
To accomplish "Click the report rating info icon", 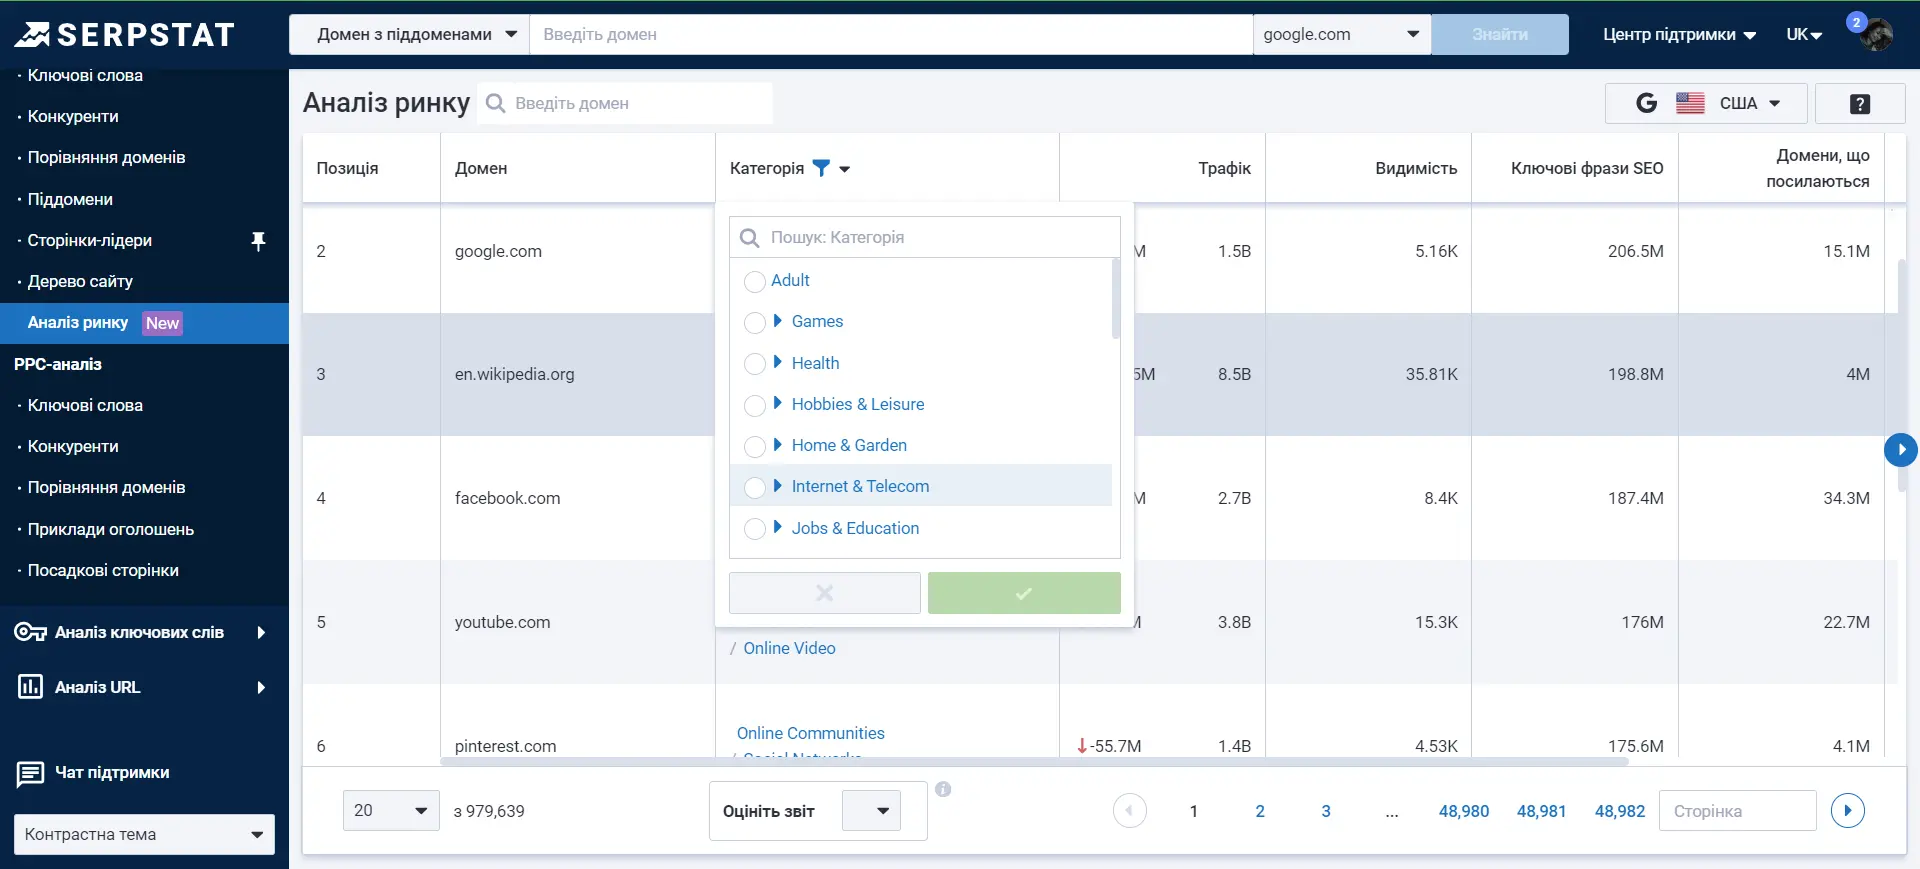I will [x=943, y=789].
